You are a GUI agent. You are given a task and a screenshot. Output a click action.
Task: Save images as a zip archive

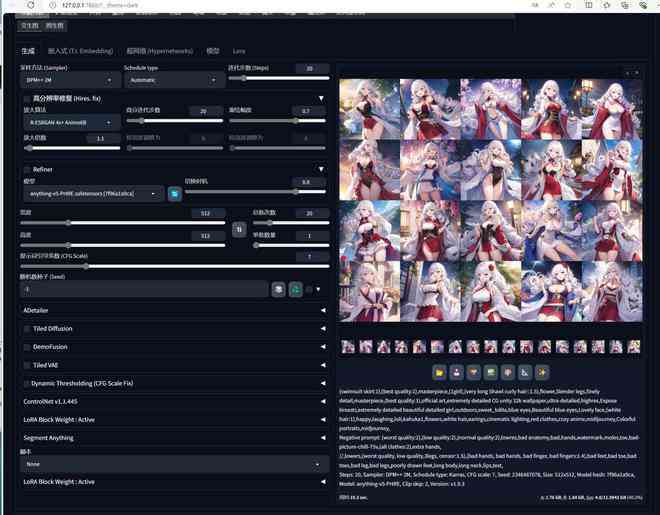click(474, 372)
